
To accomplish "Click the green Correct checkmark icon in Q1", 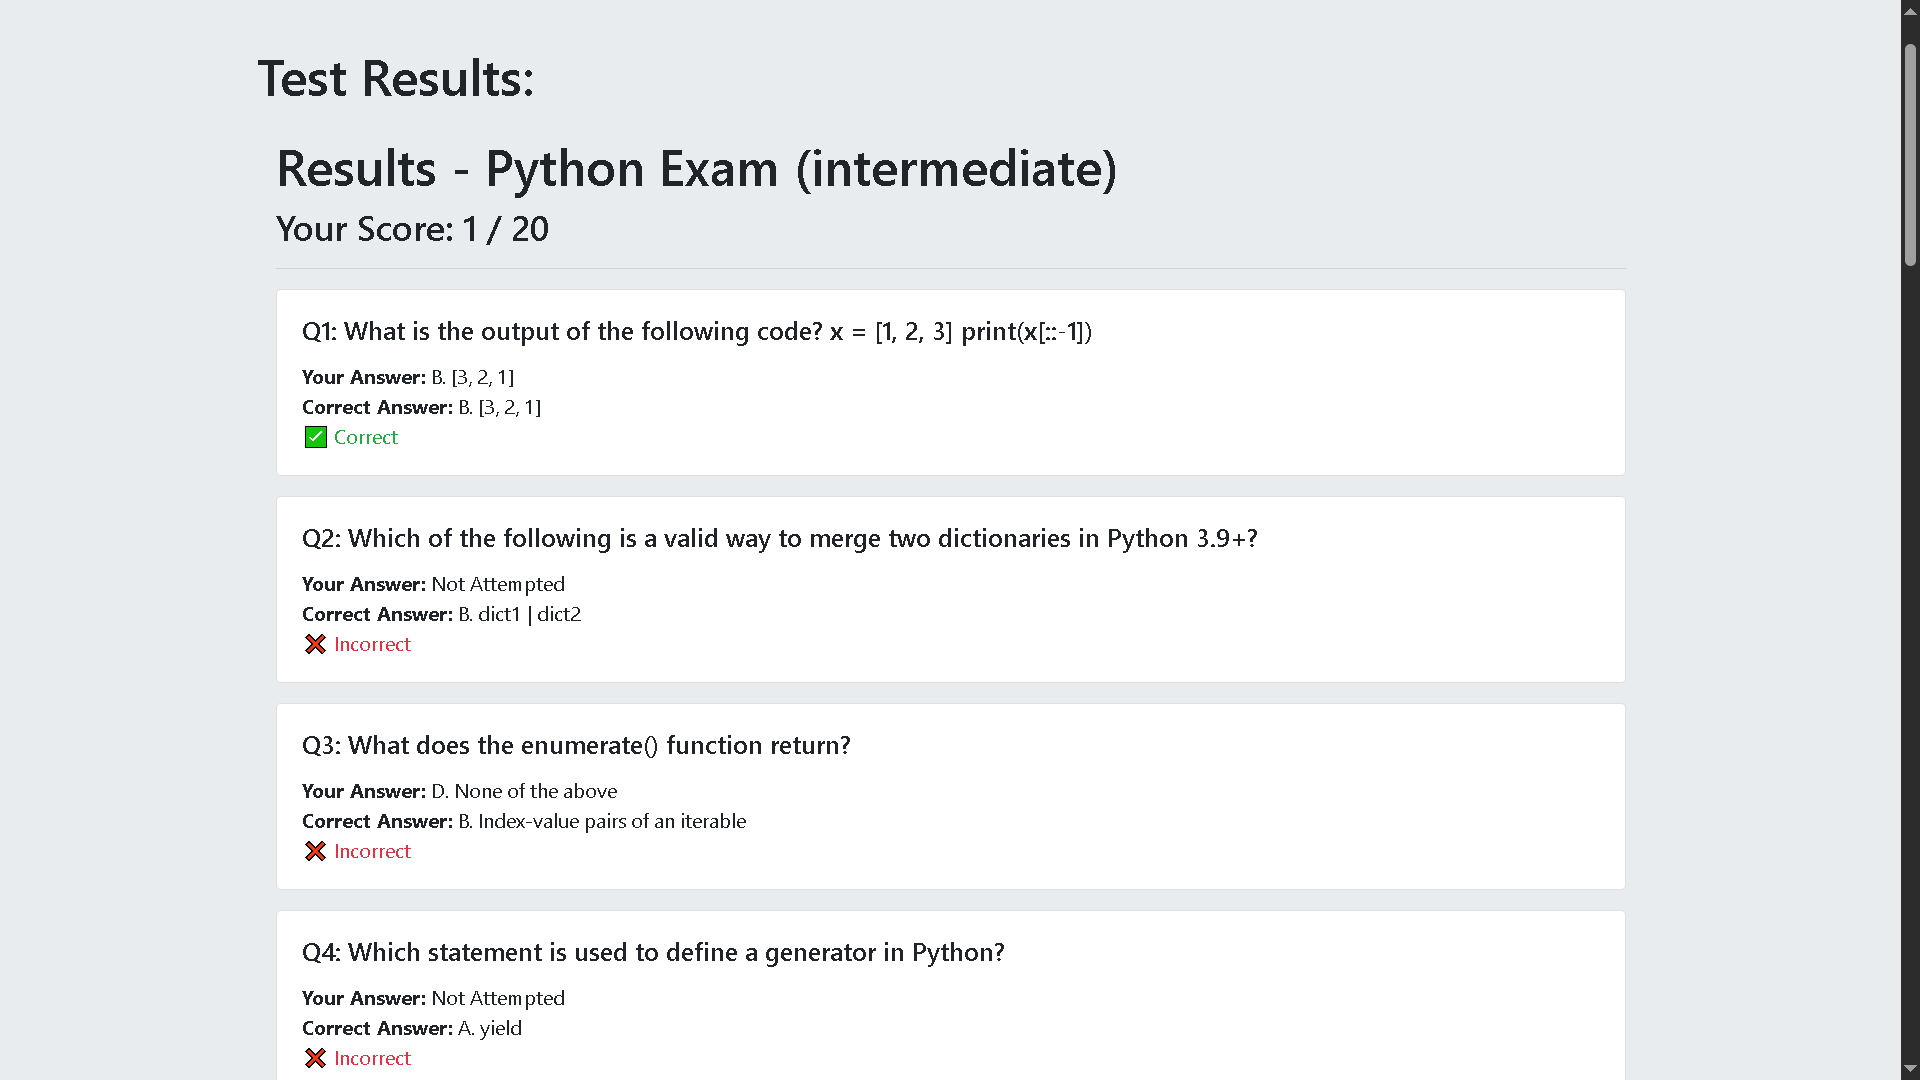I will pos(315,437).
